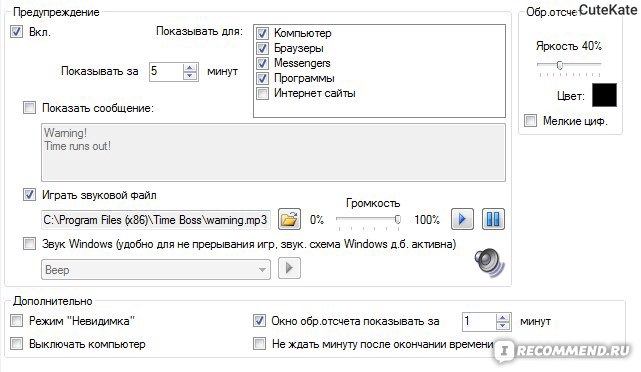Click the Показывать для label
Image resolution: width=641 pixels, height=372 pixels.
199,31
